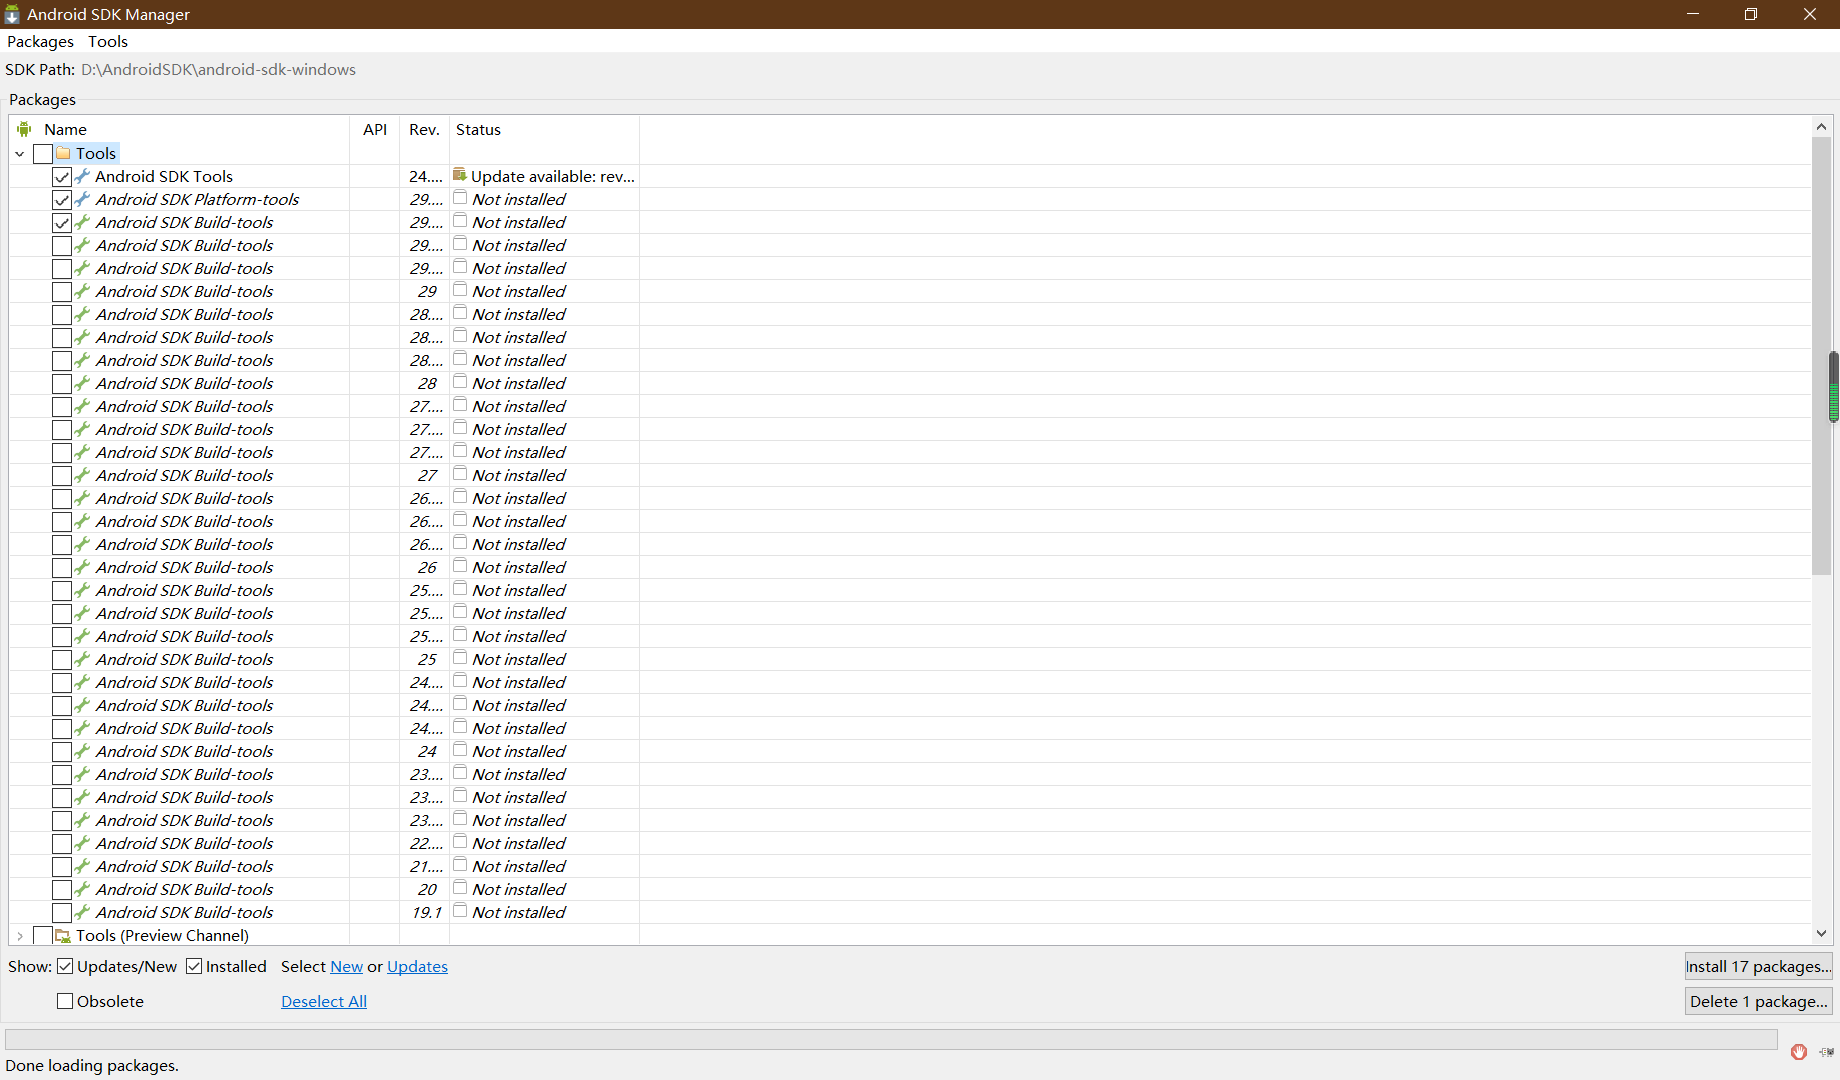Click the red stop icon beside progress bar
This screenshot has width=1840, height=1080.
pos(1799,1052)
